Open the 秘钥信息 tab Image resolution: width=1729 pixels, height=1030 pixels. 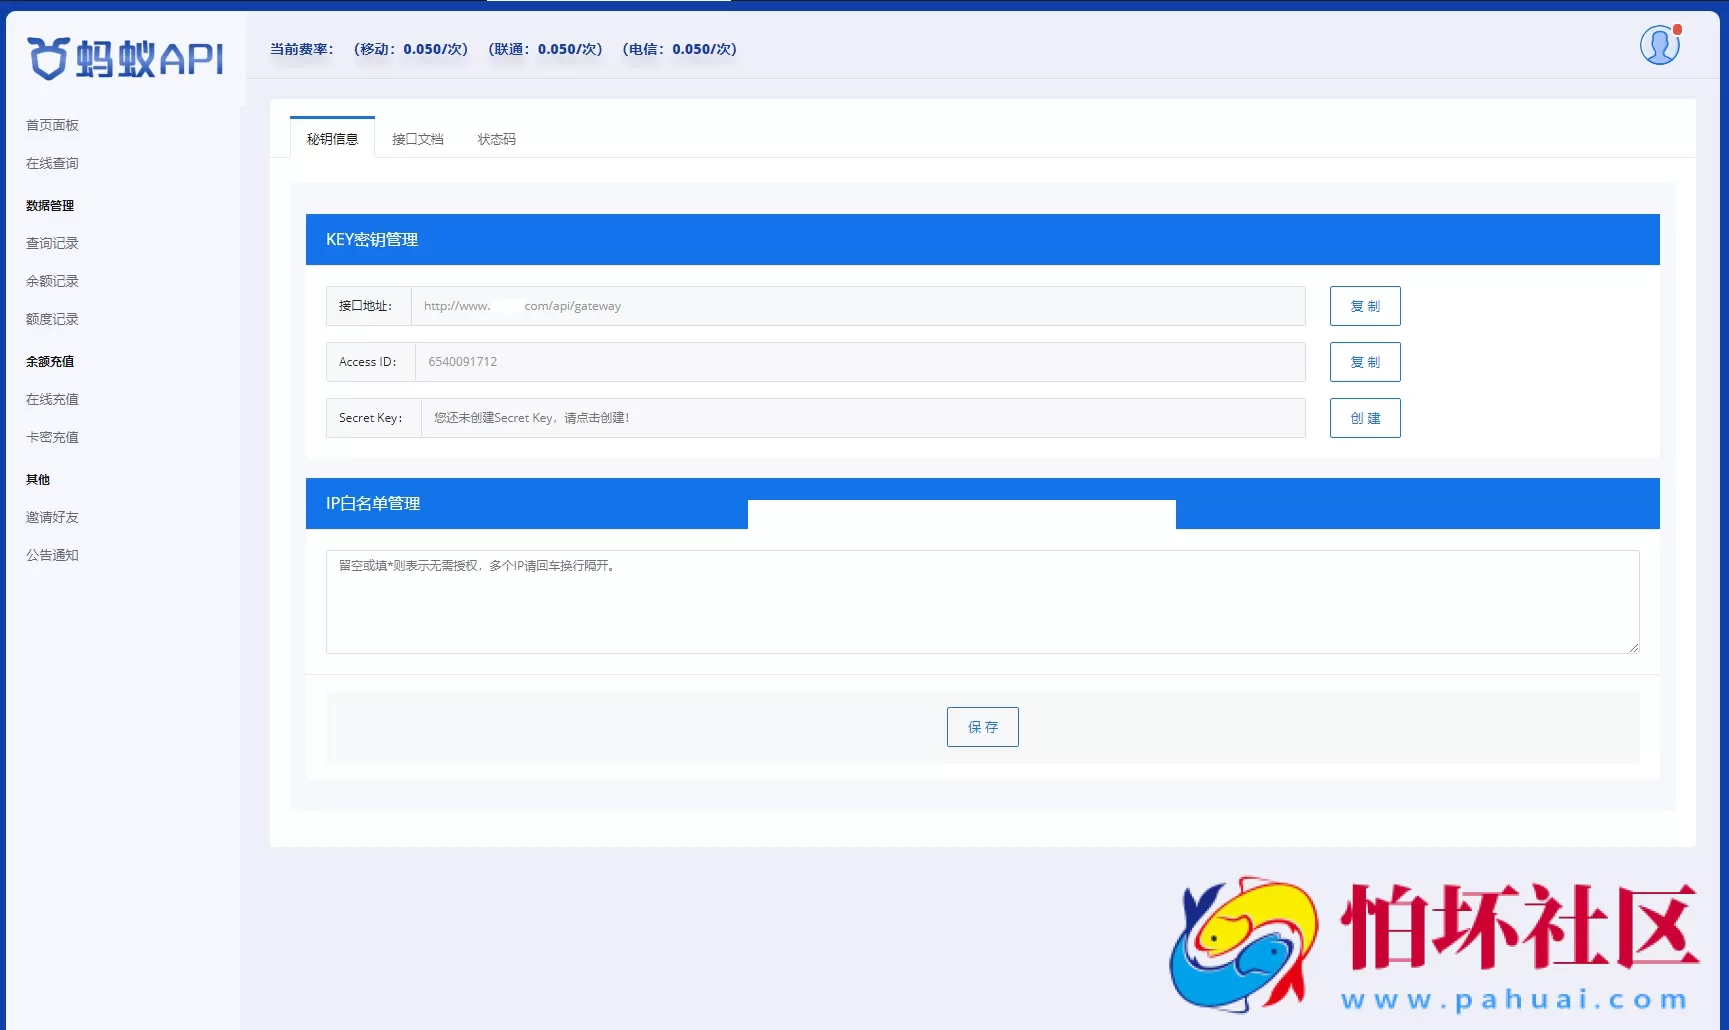click(x=331, y=138)
